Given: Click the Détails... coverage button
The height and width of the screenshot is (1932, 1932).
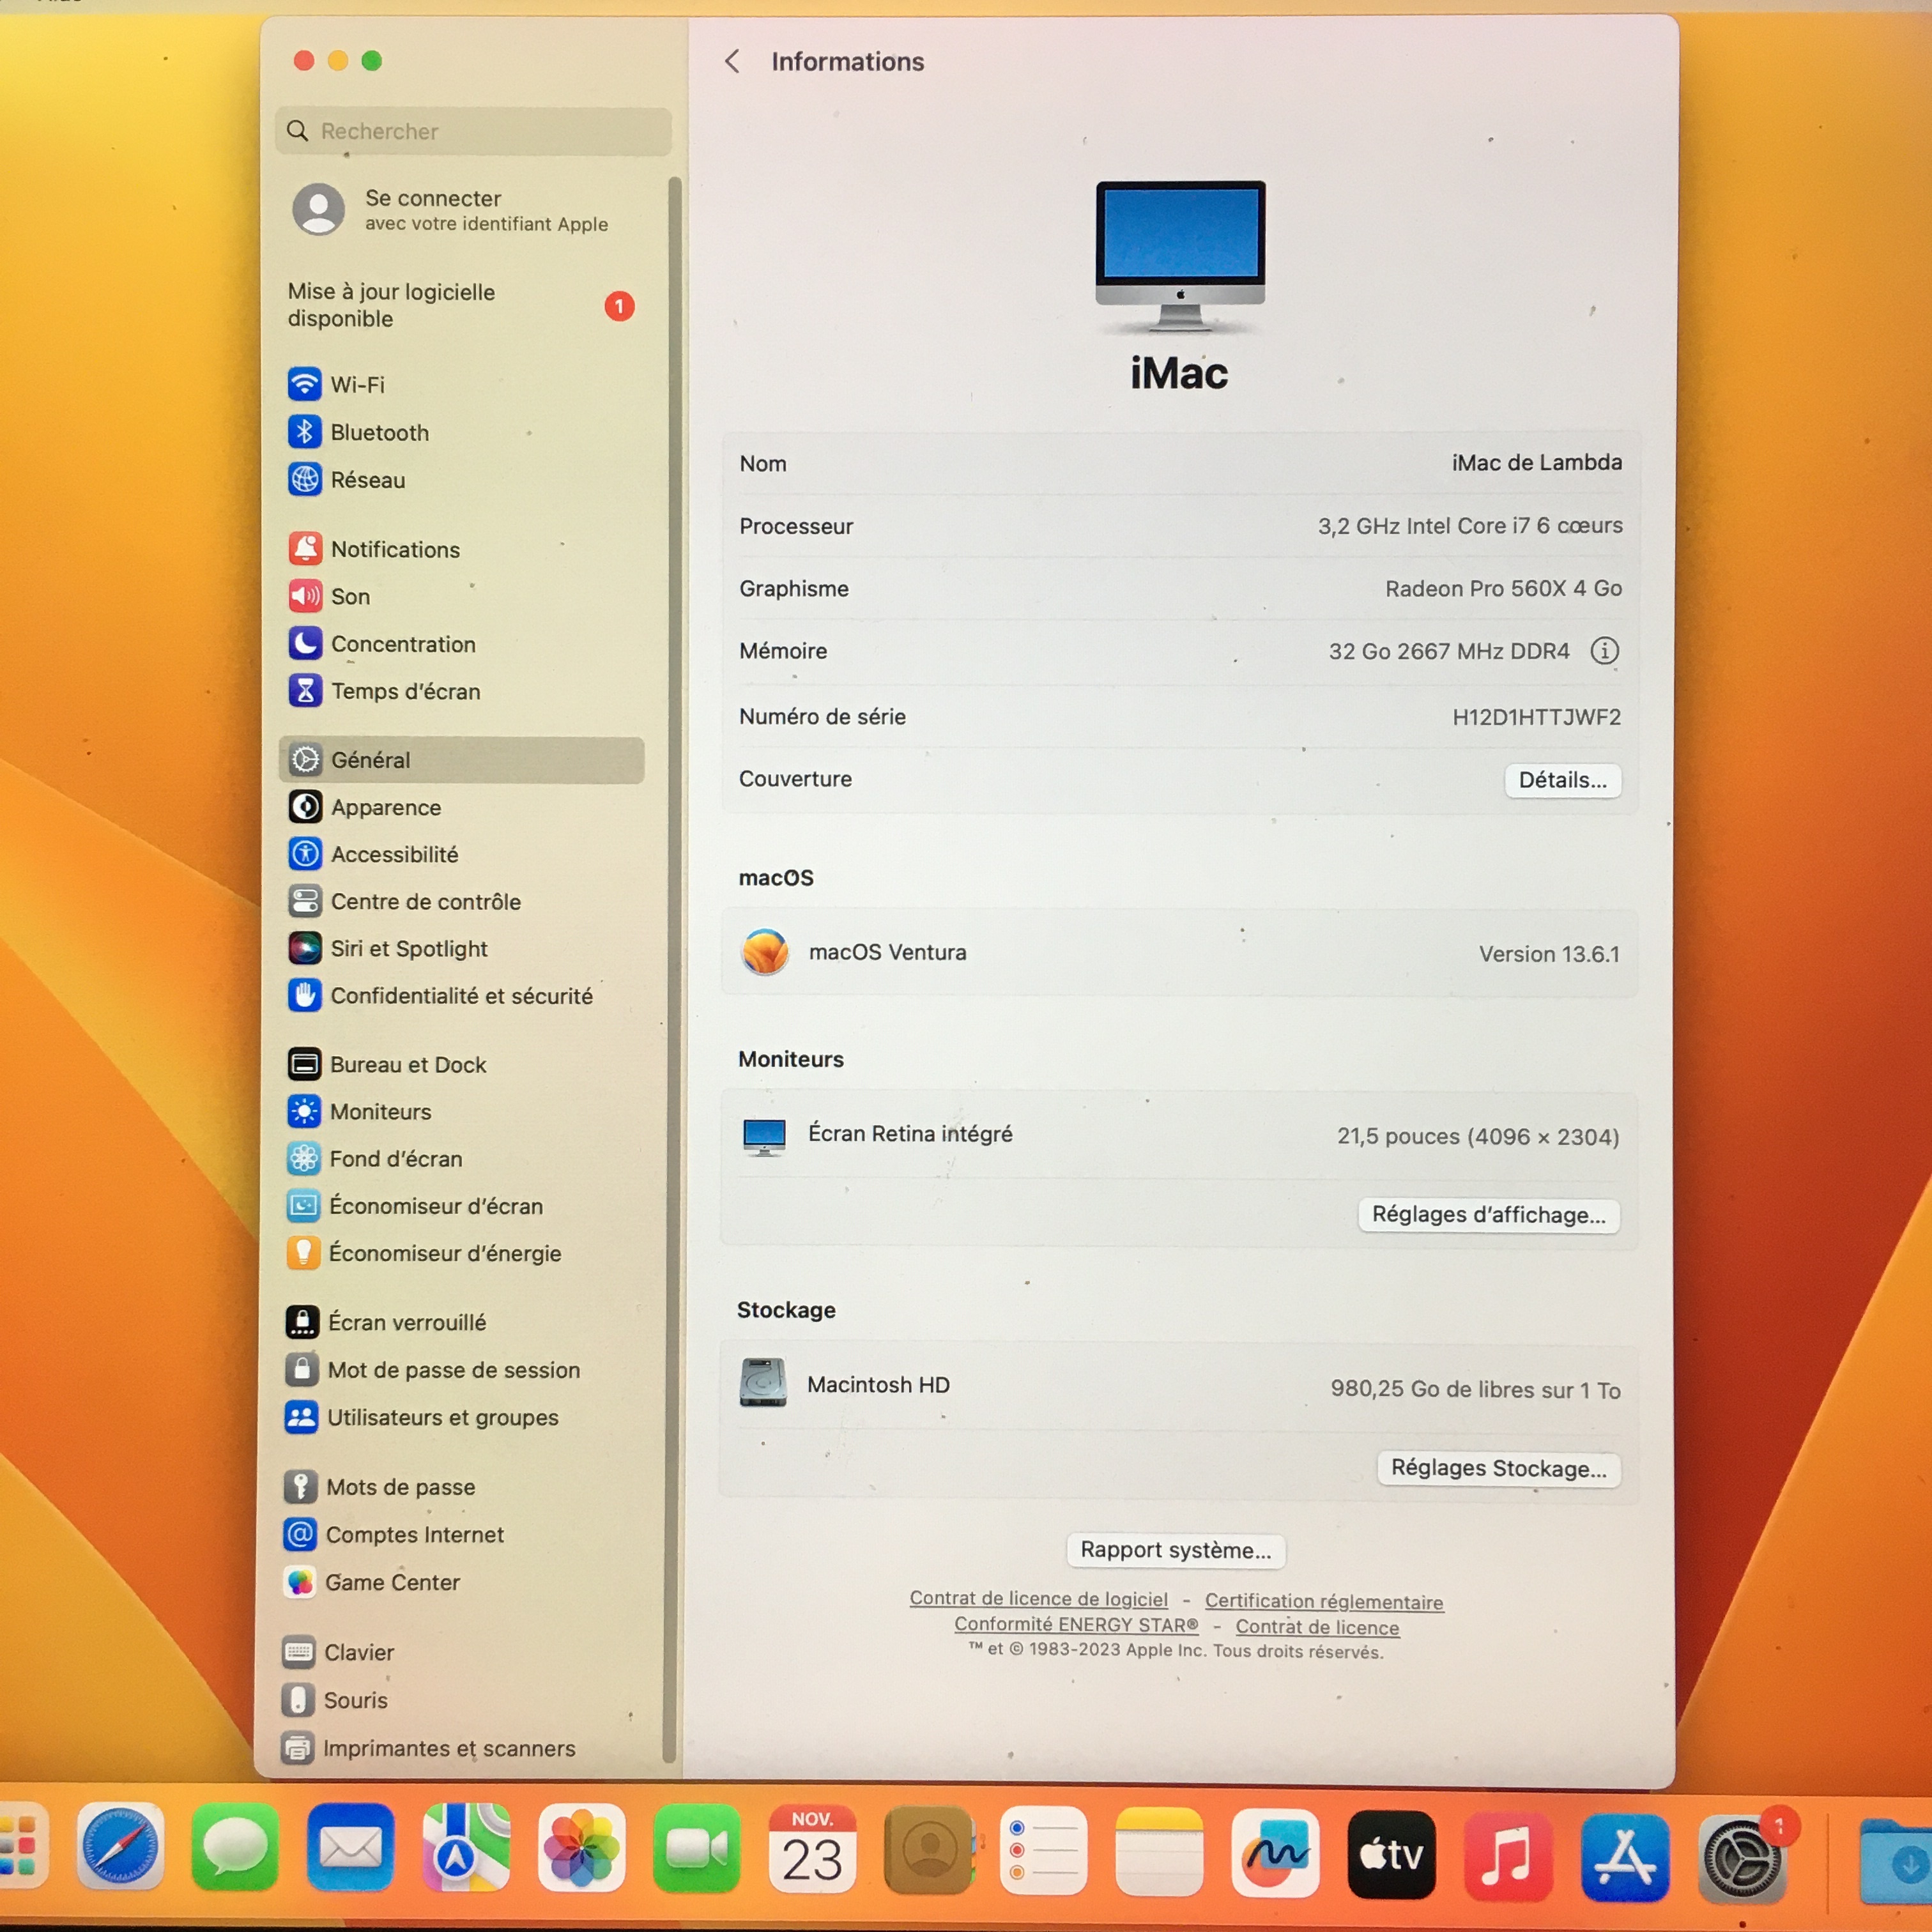Looking at the screenshot, I should click(x=1562, y=780).
